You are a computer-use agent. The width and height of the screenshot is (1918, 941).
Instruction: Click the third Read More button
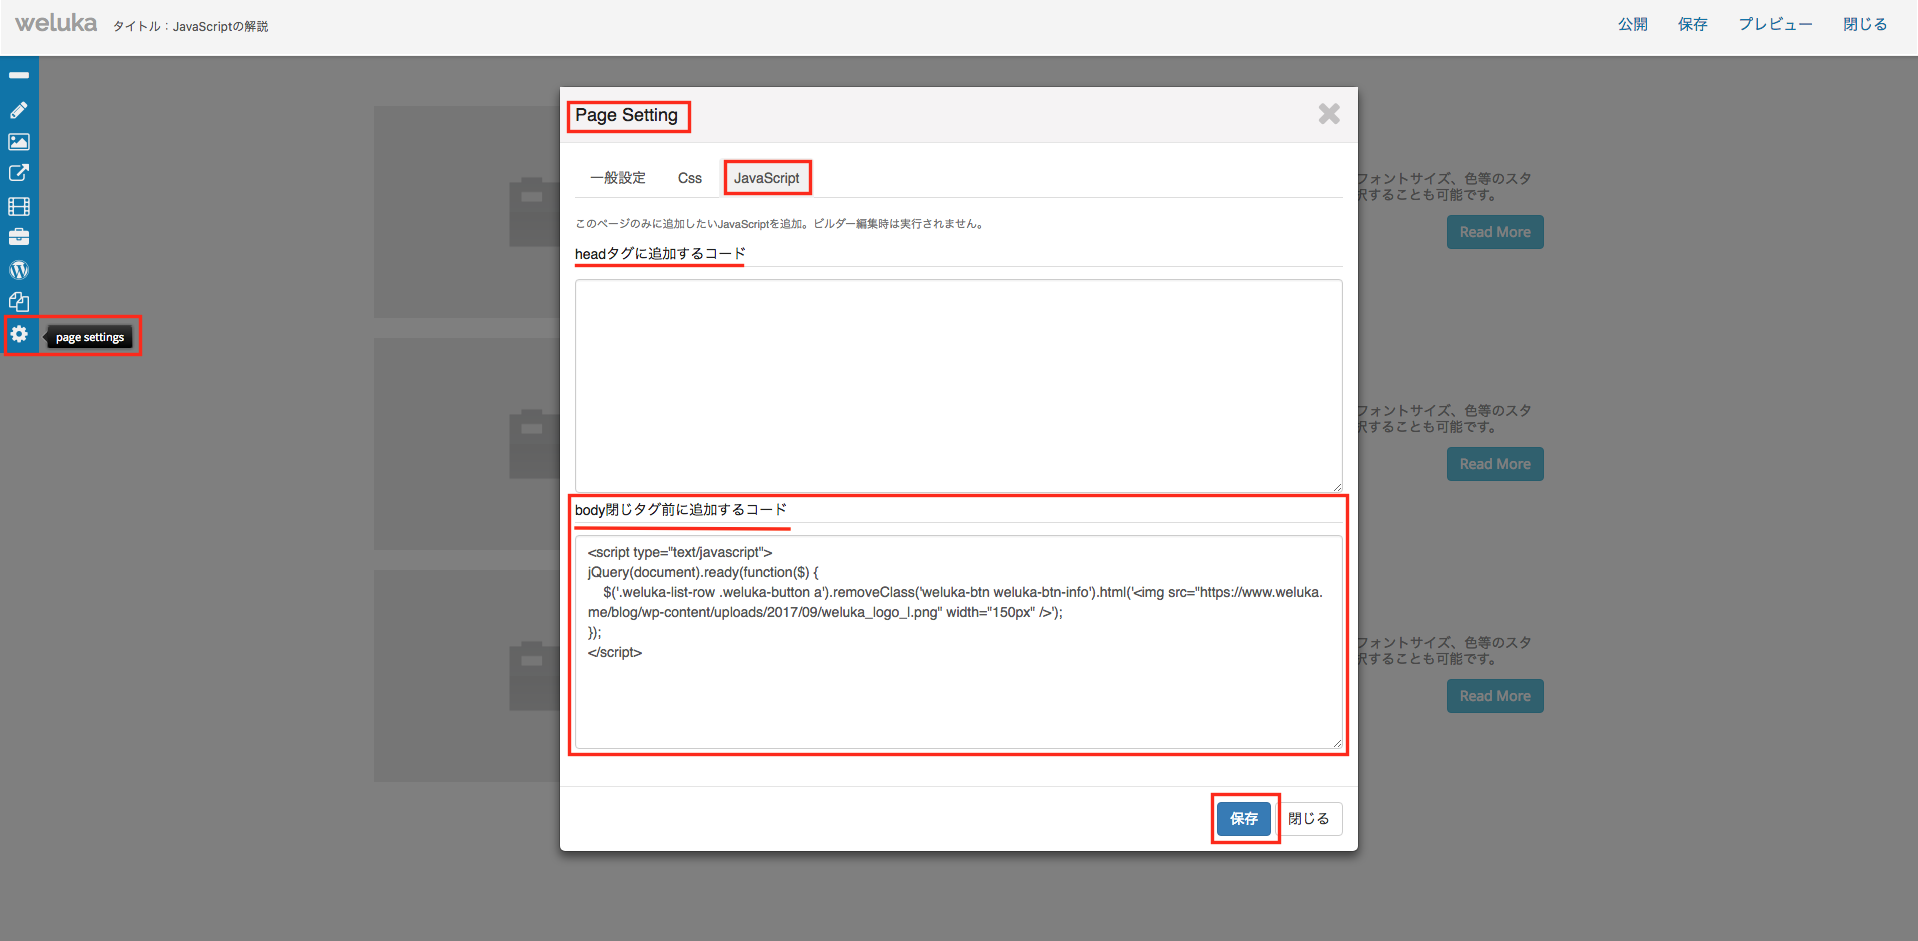tap(1495, 696)
